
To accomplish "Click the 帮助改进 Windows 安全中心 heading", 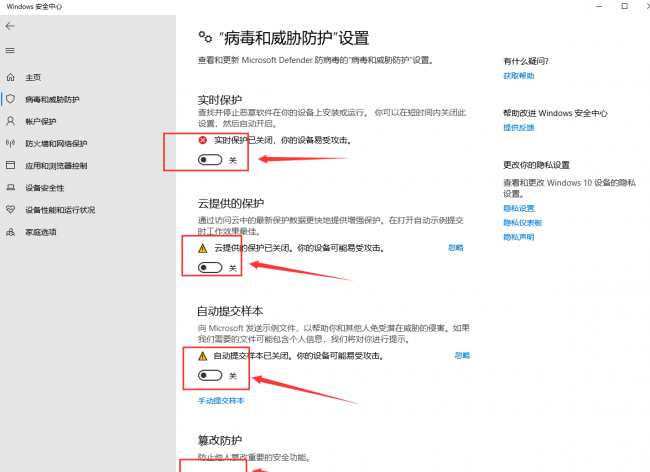I will (x=555, y=113).
